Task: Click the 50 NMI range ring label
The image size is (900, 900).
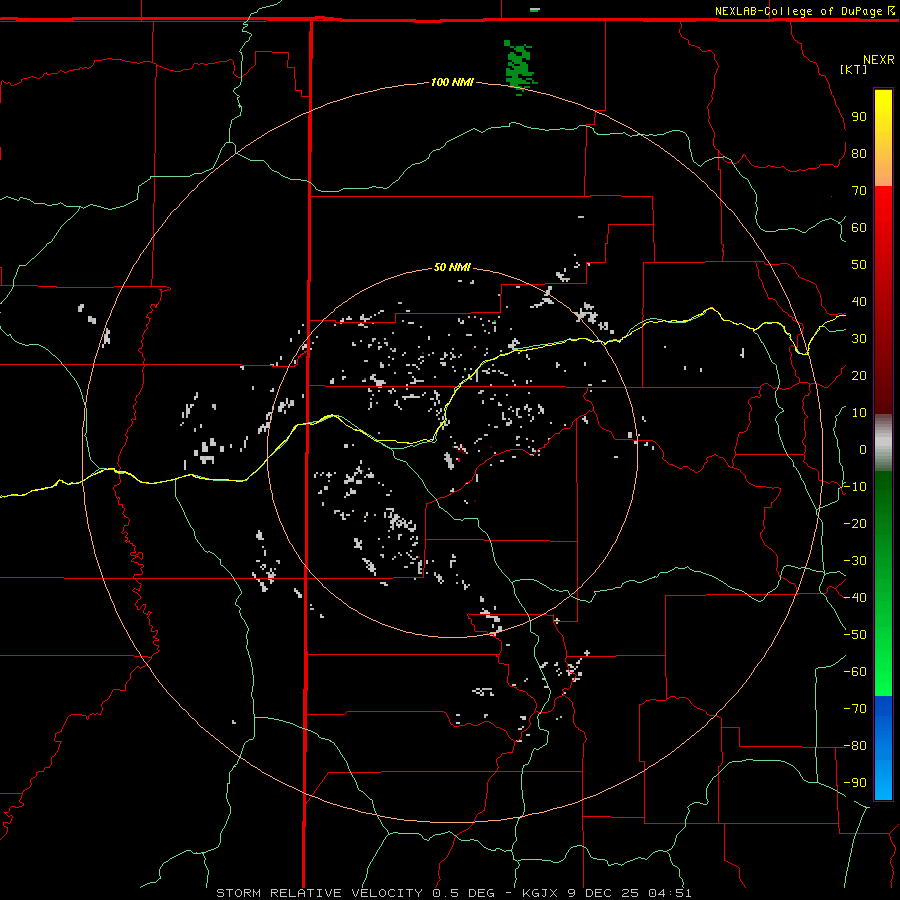Action: [x=452, y=267]
